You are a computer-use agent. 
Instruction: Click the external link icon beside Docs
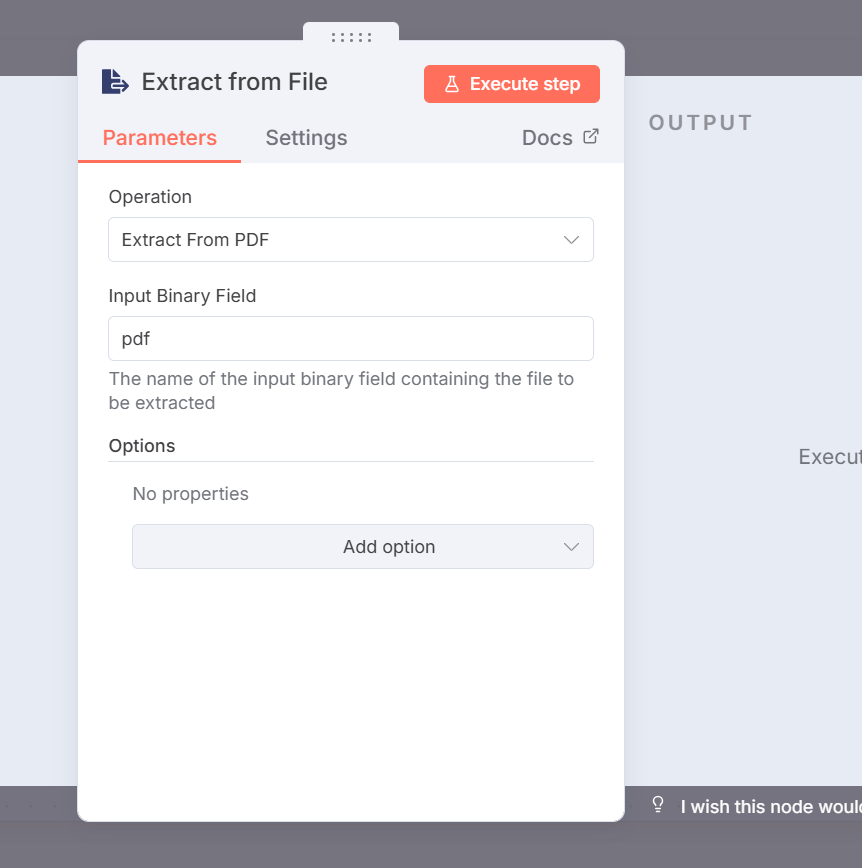coord(591,137)
